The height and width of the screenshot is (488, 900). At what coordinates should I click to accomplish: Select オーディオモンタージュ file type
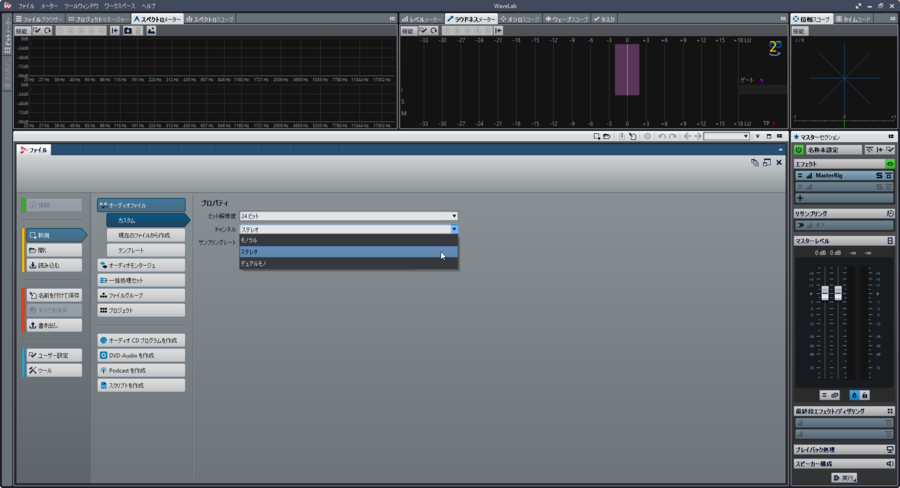(141, 265)
